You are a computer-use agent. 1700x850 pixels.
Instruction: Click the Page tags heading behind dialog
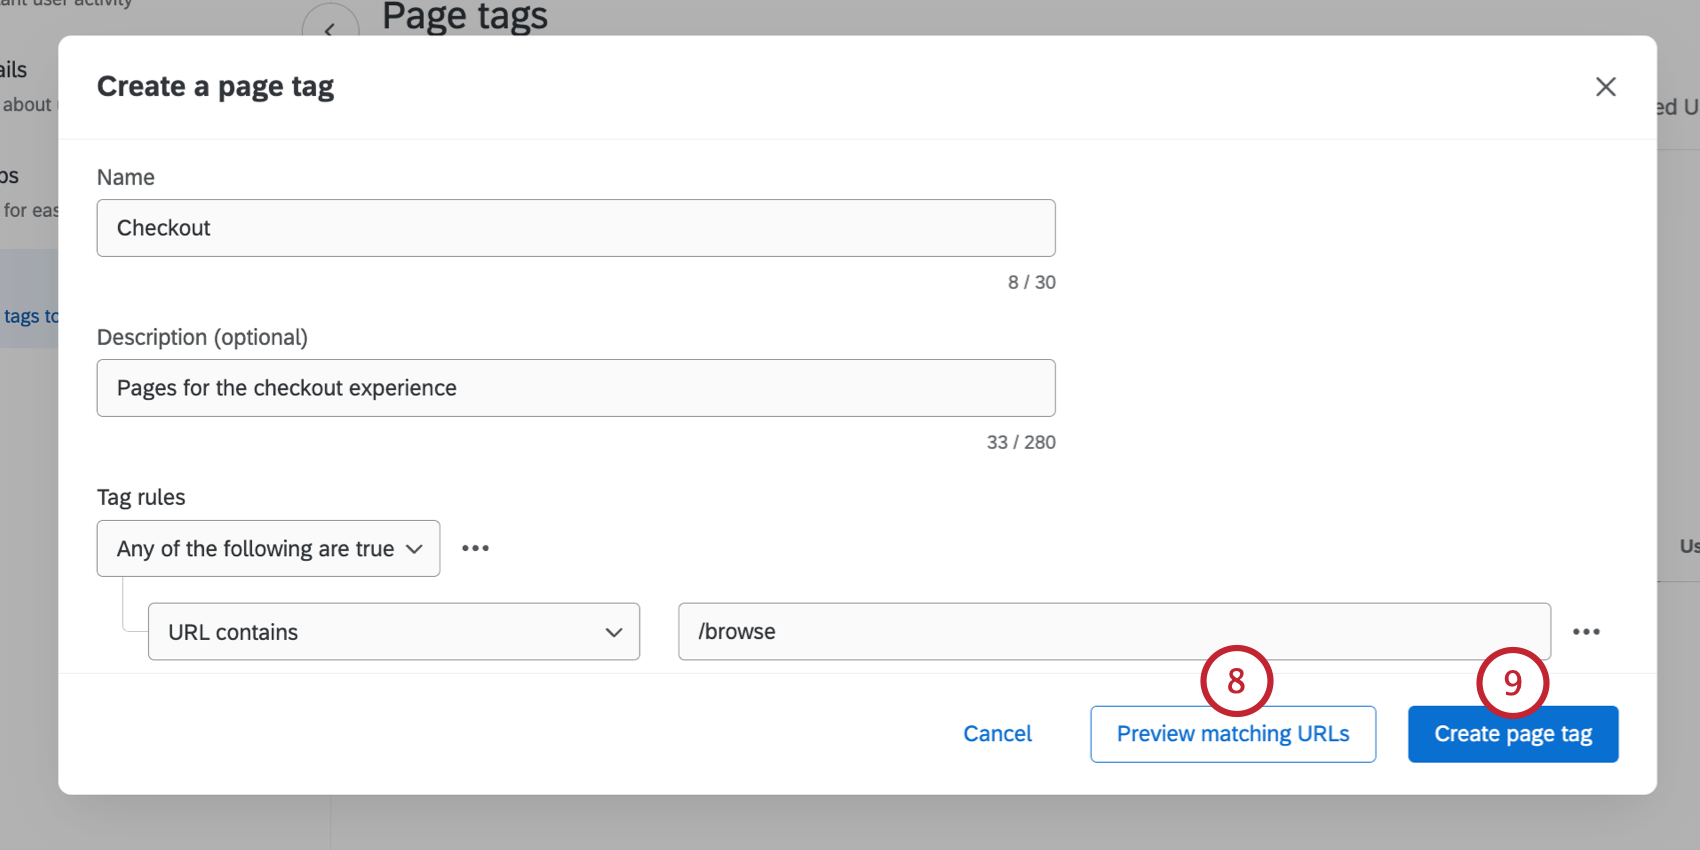[x=465, y=16]
